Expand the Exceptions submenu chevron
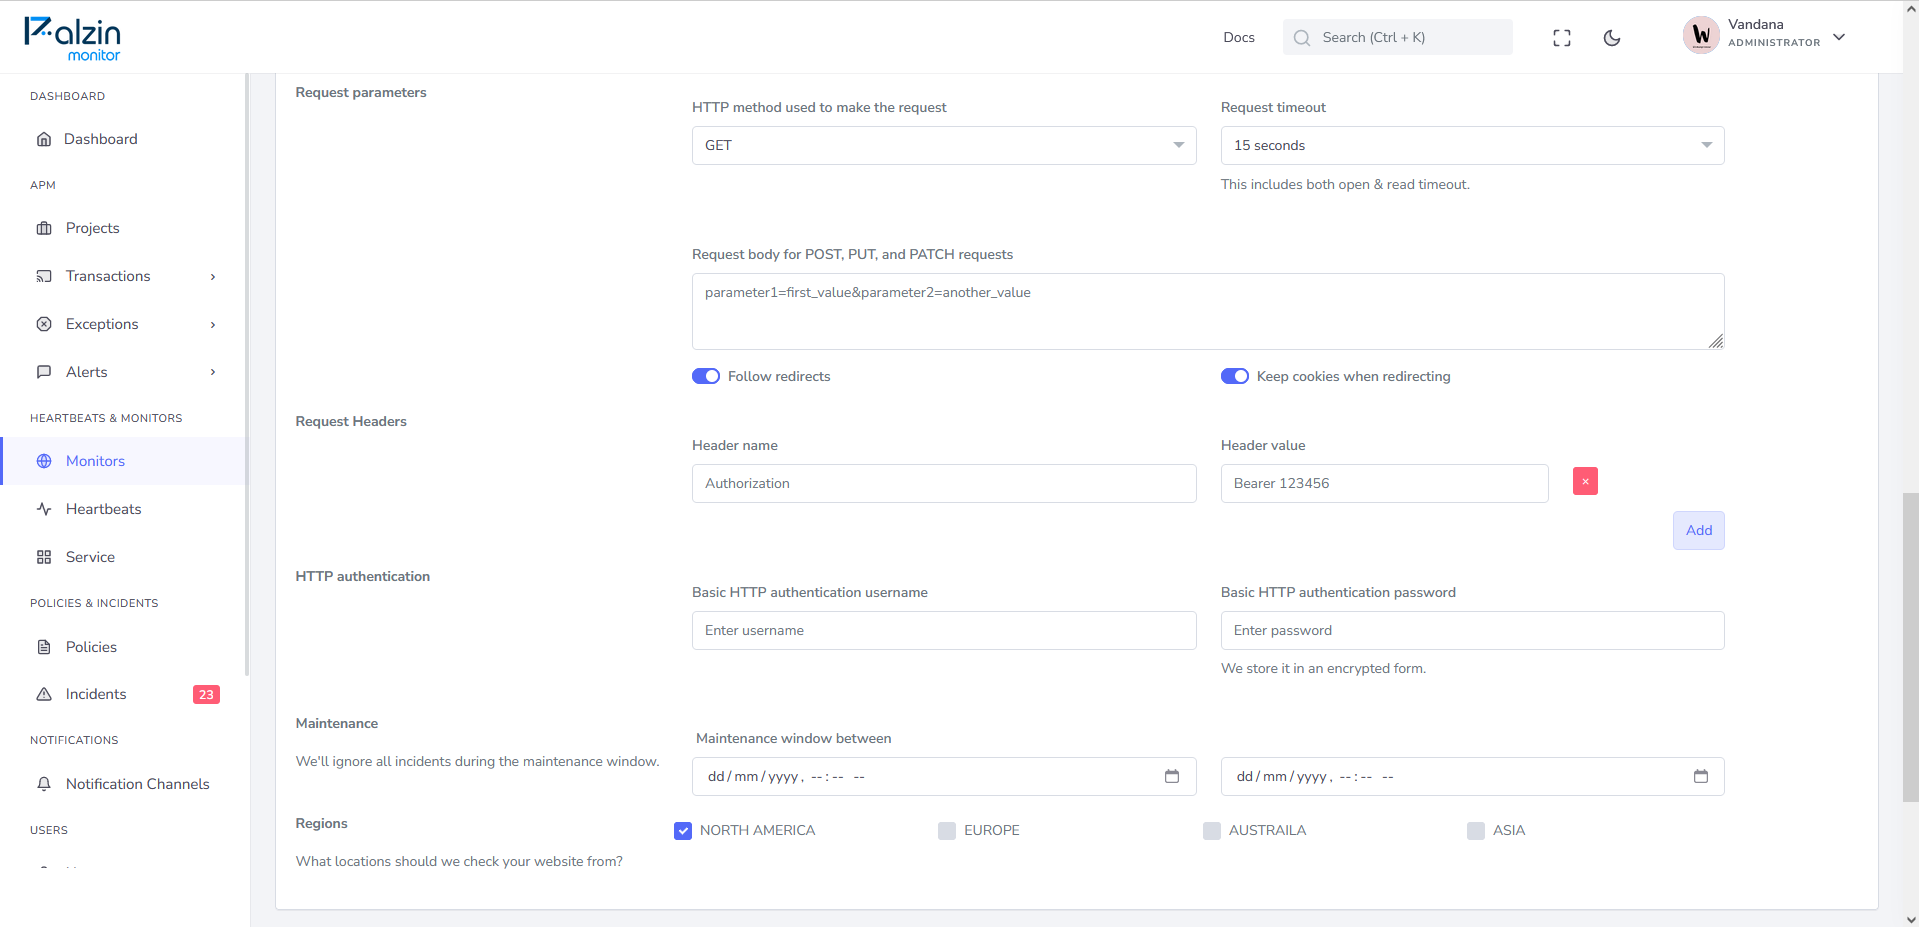The width and height of the screenshot is (1919, 927). pos(213,325)
